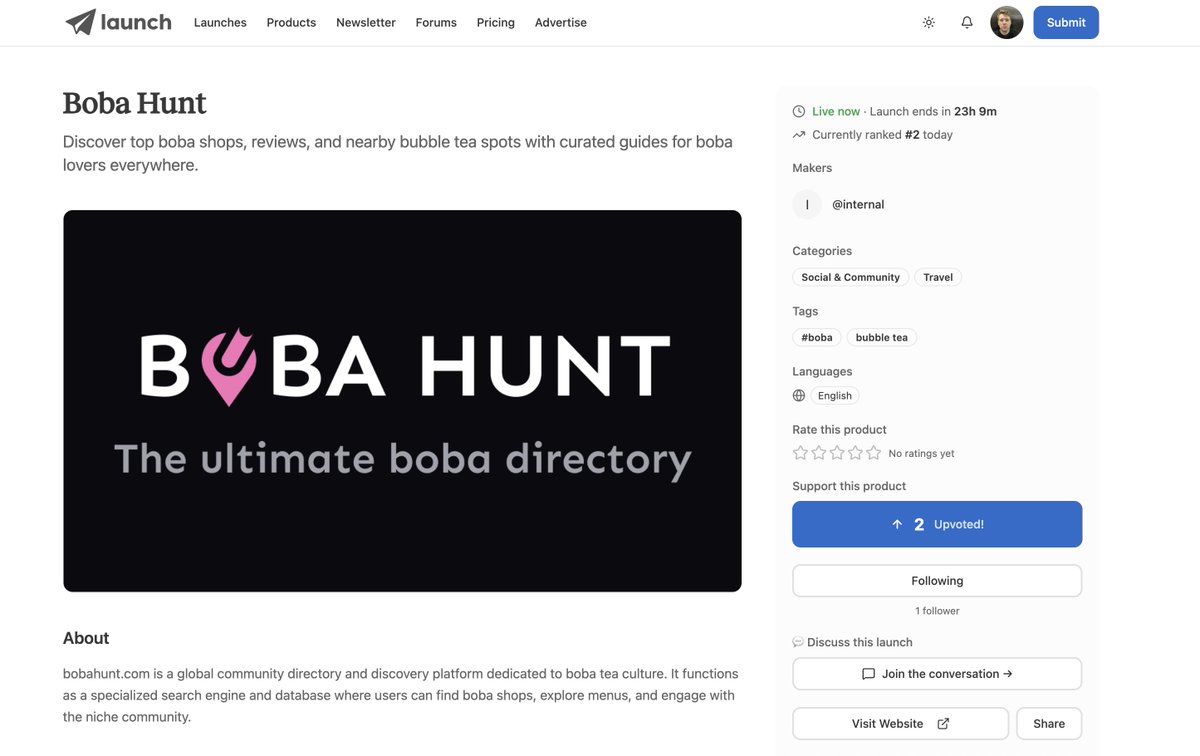
Task: Select the Travel category chip
Action: point(938,277)
